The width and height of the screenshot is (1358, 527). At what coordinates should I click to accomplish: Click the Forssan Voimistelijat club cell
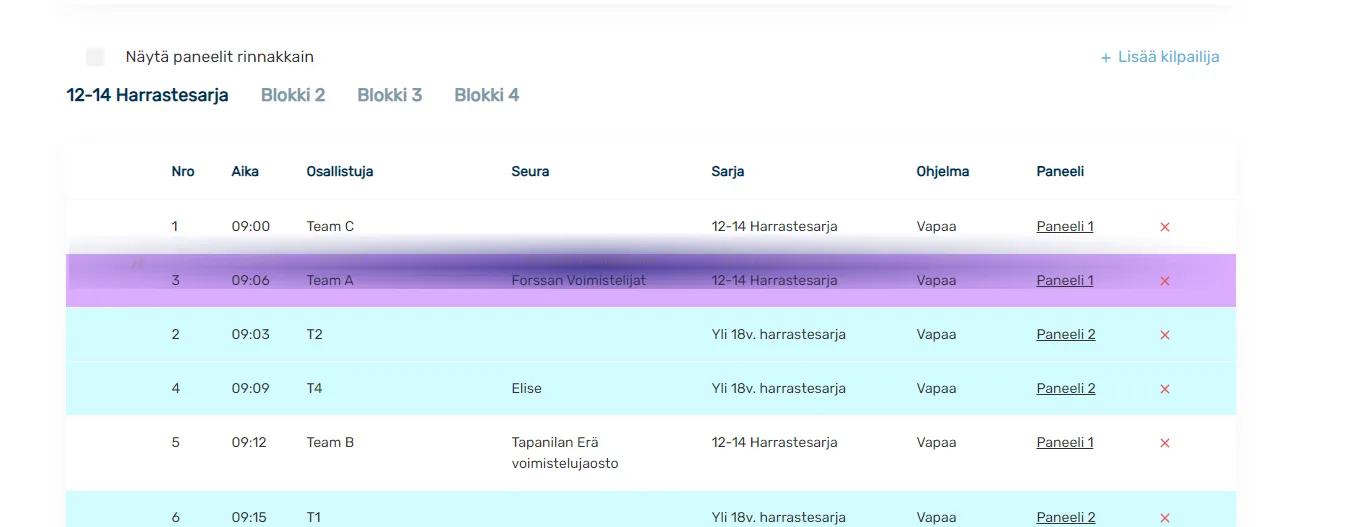(x=579, y=280)
